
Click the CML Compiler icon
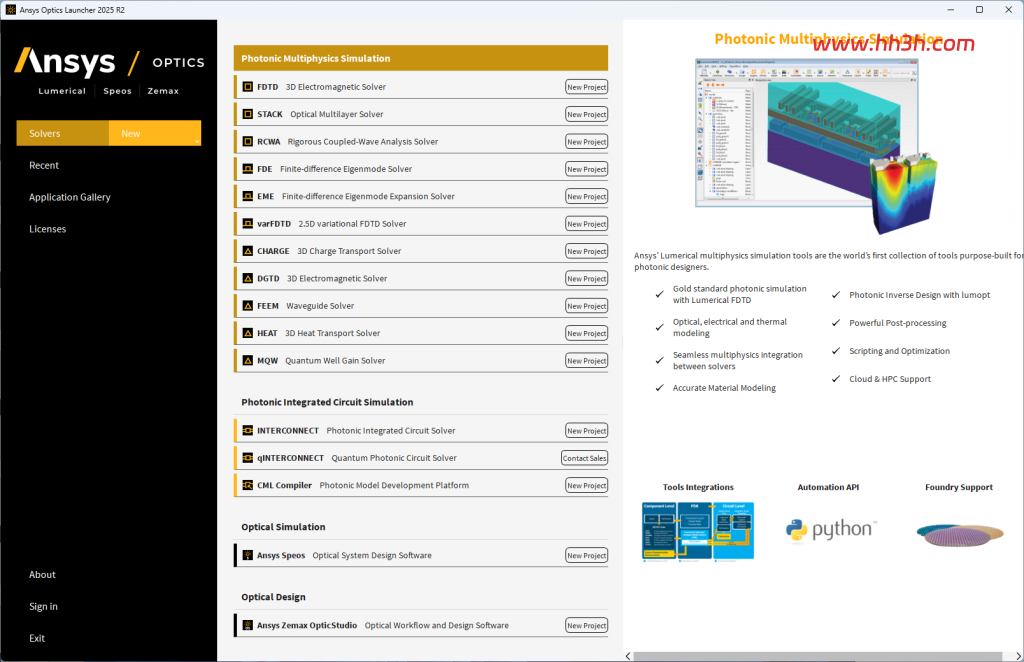pos(248,486)
